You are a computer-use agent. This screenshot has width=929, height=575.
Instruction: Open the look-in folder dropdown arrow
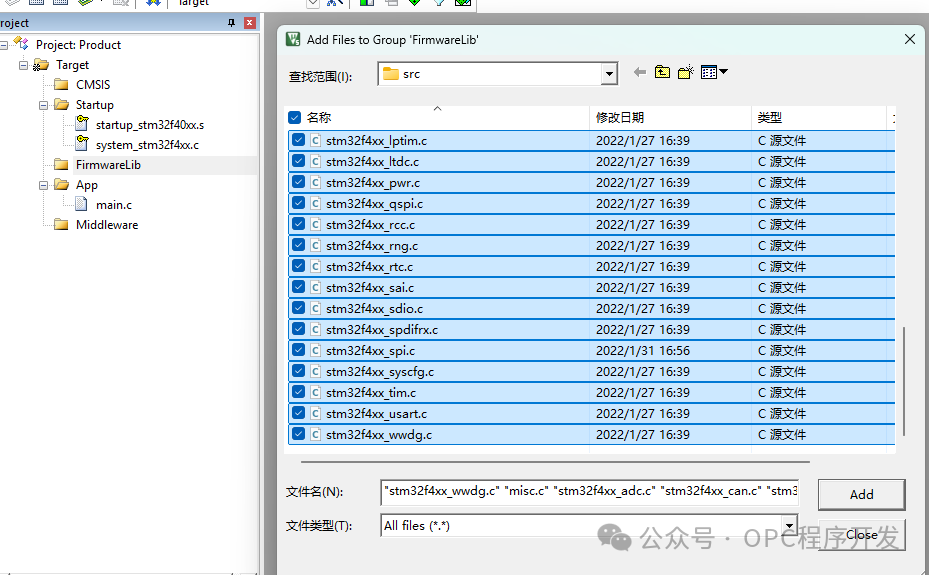coord(609,75)
